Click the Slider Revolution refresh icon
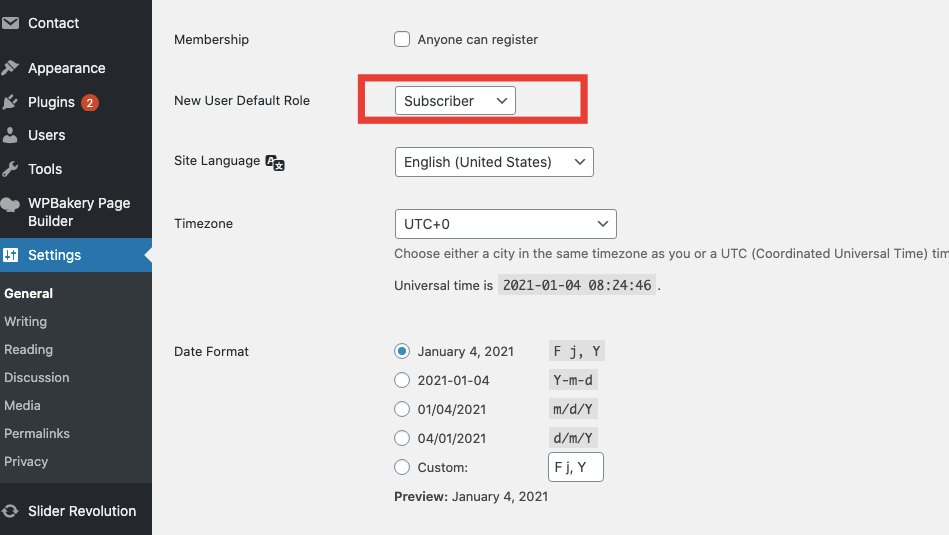Viewport: 949px width, 535px height. pyautogui.click(x=10, y=511)
